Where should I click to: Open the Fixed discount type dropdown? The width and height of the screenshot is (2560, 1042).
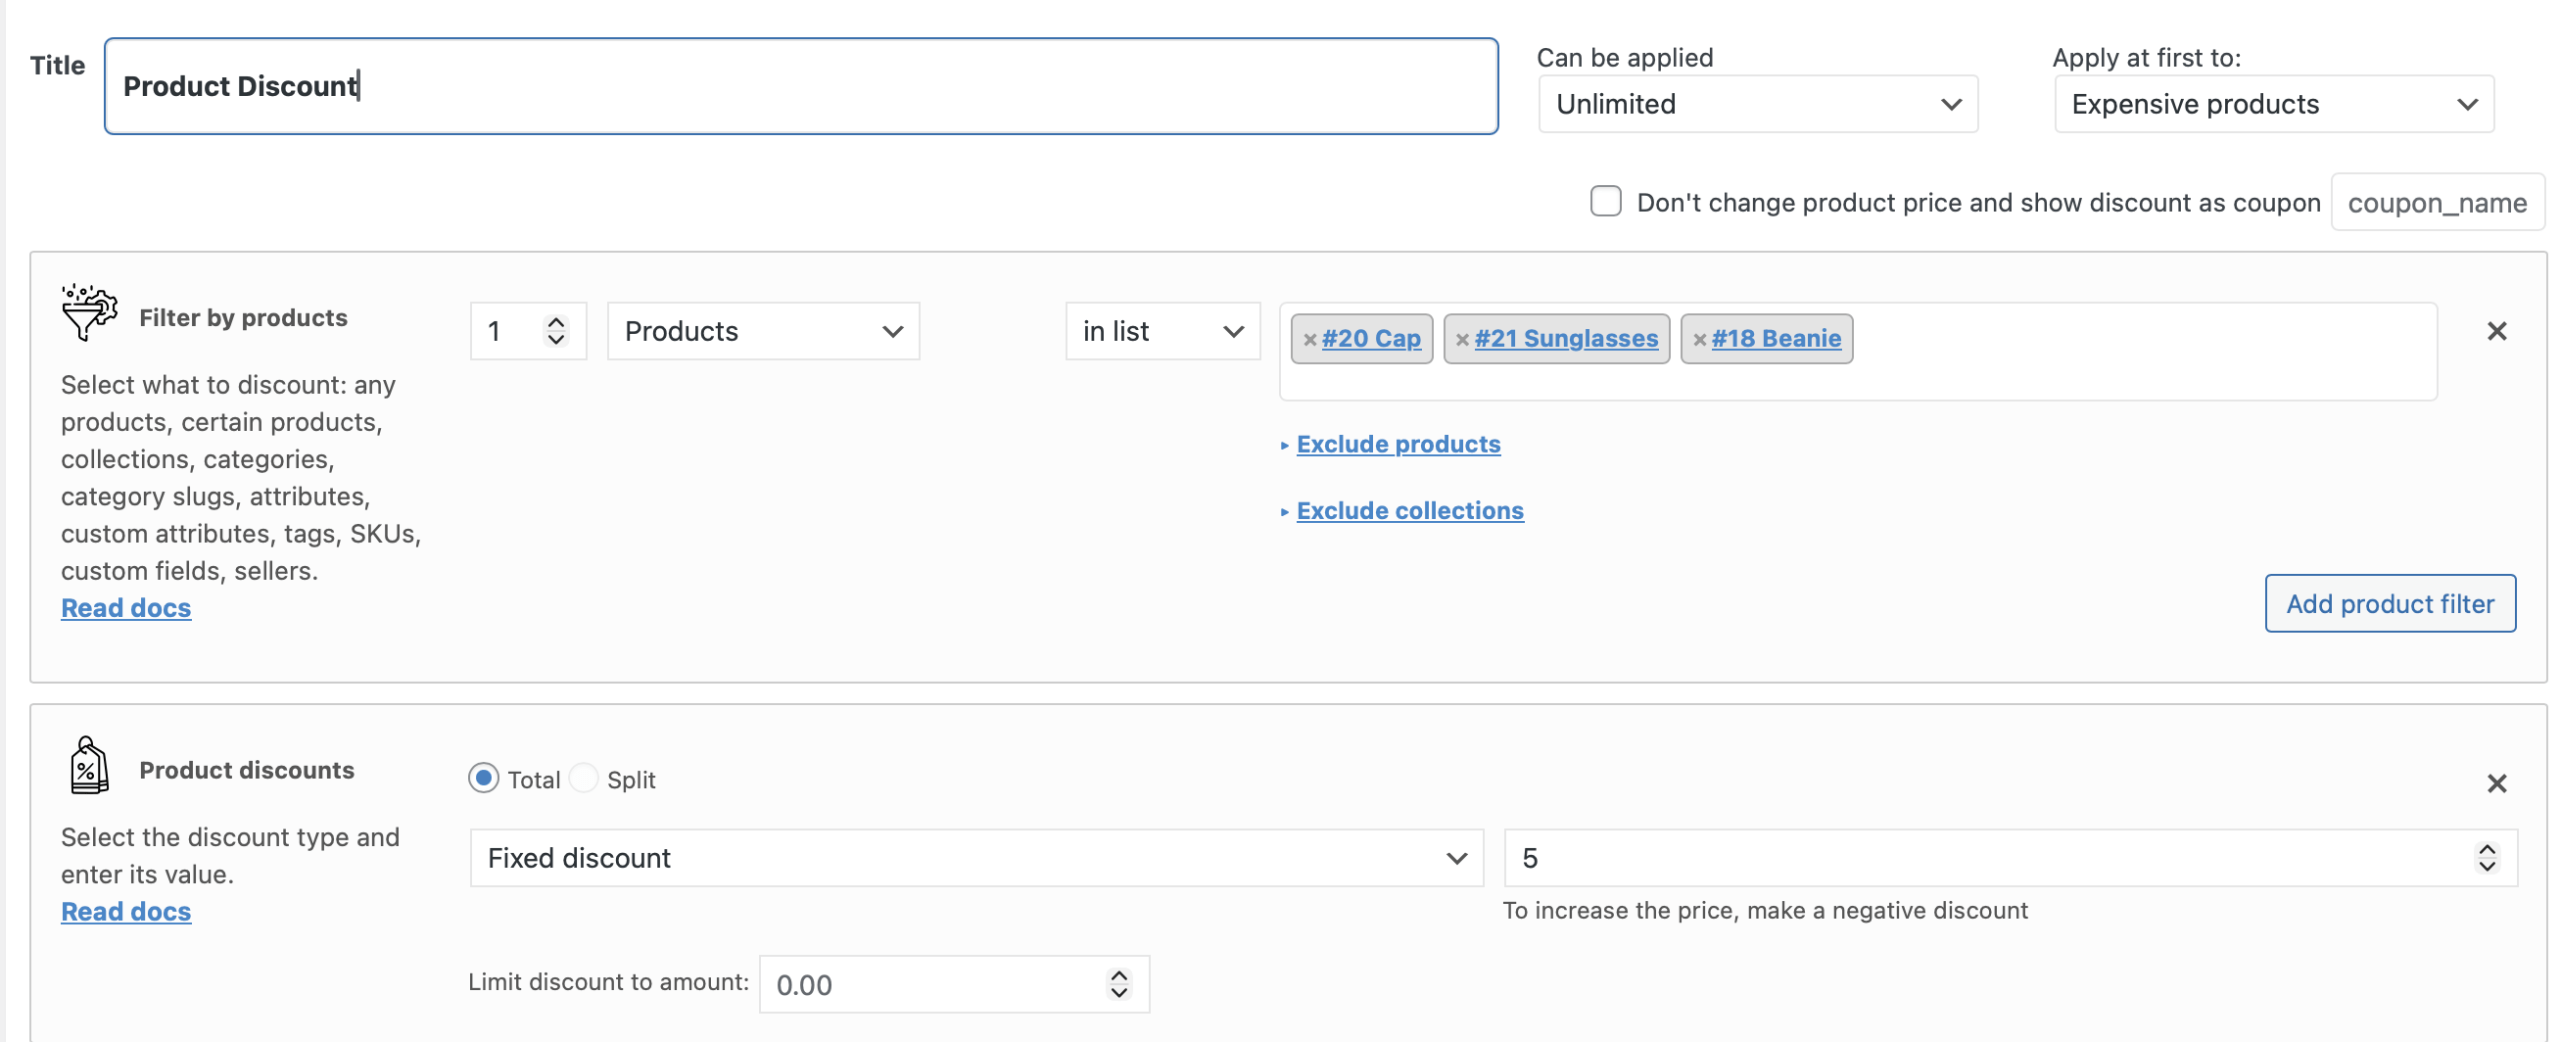(976, 858)
